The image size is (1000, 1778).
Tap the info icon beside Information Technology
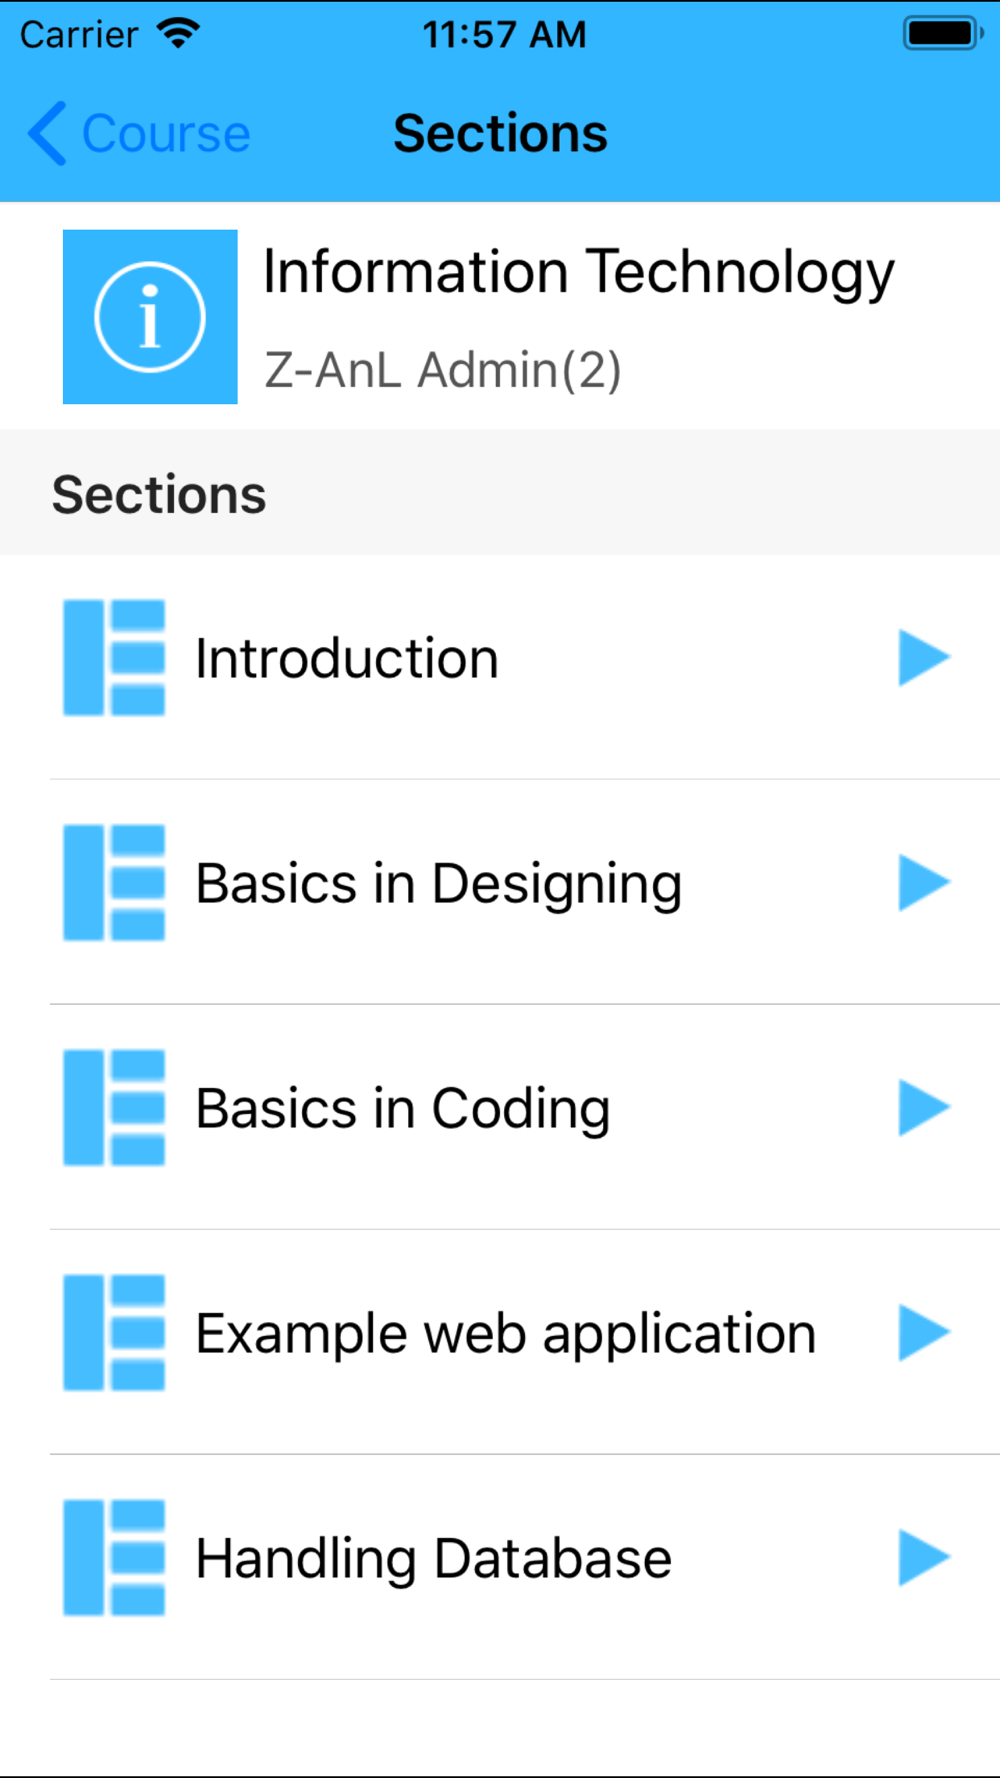(x=150, y=317)
